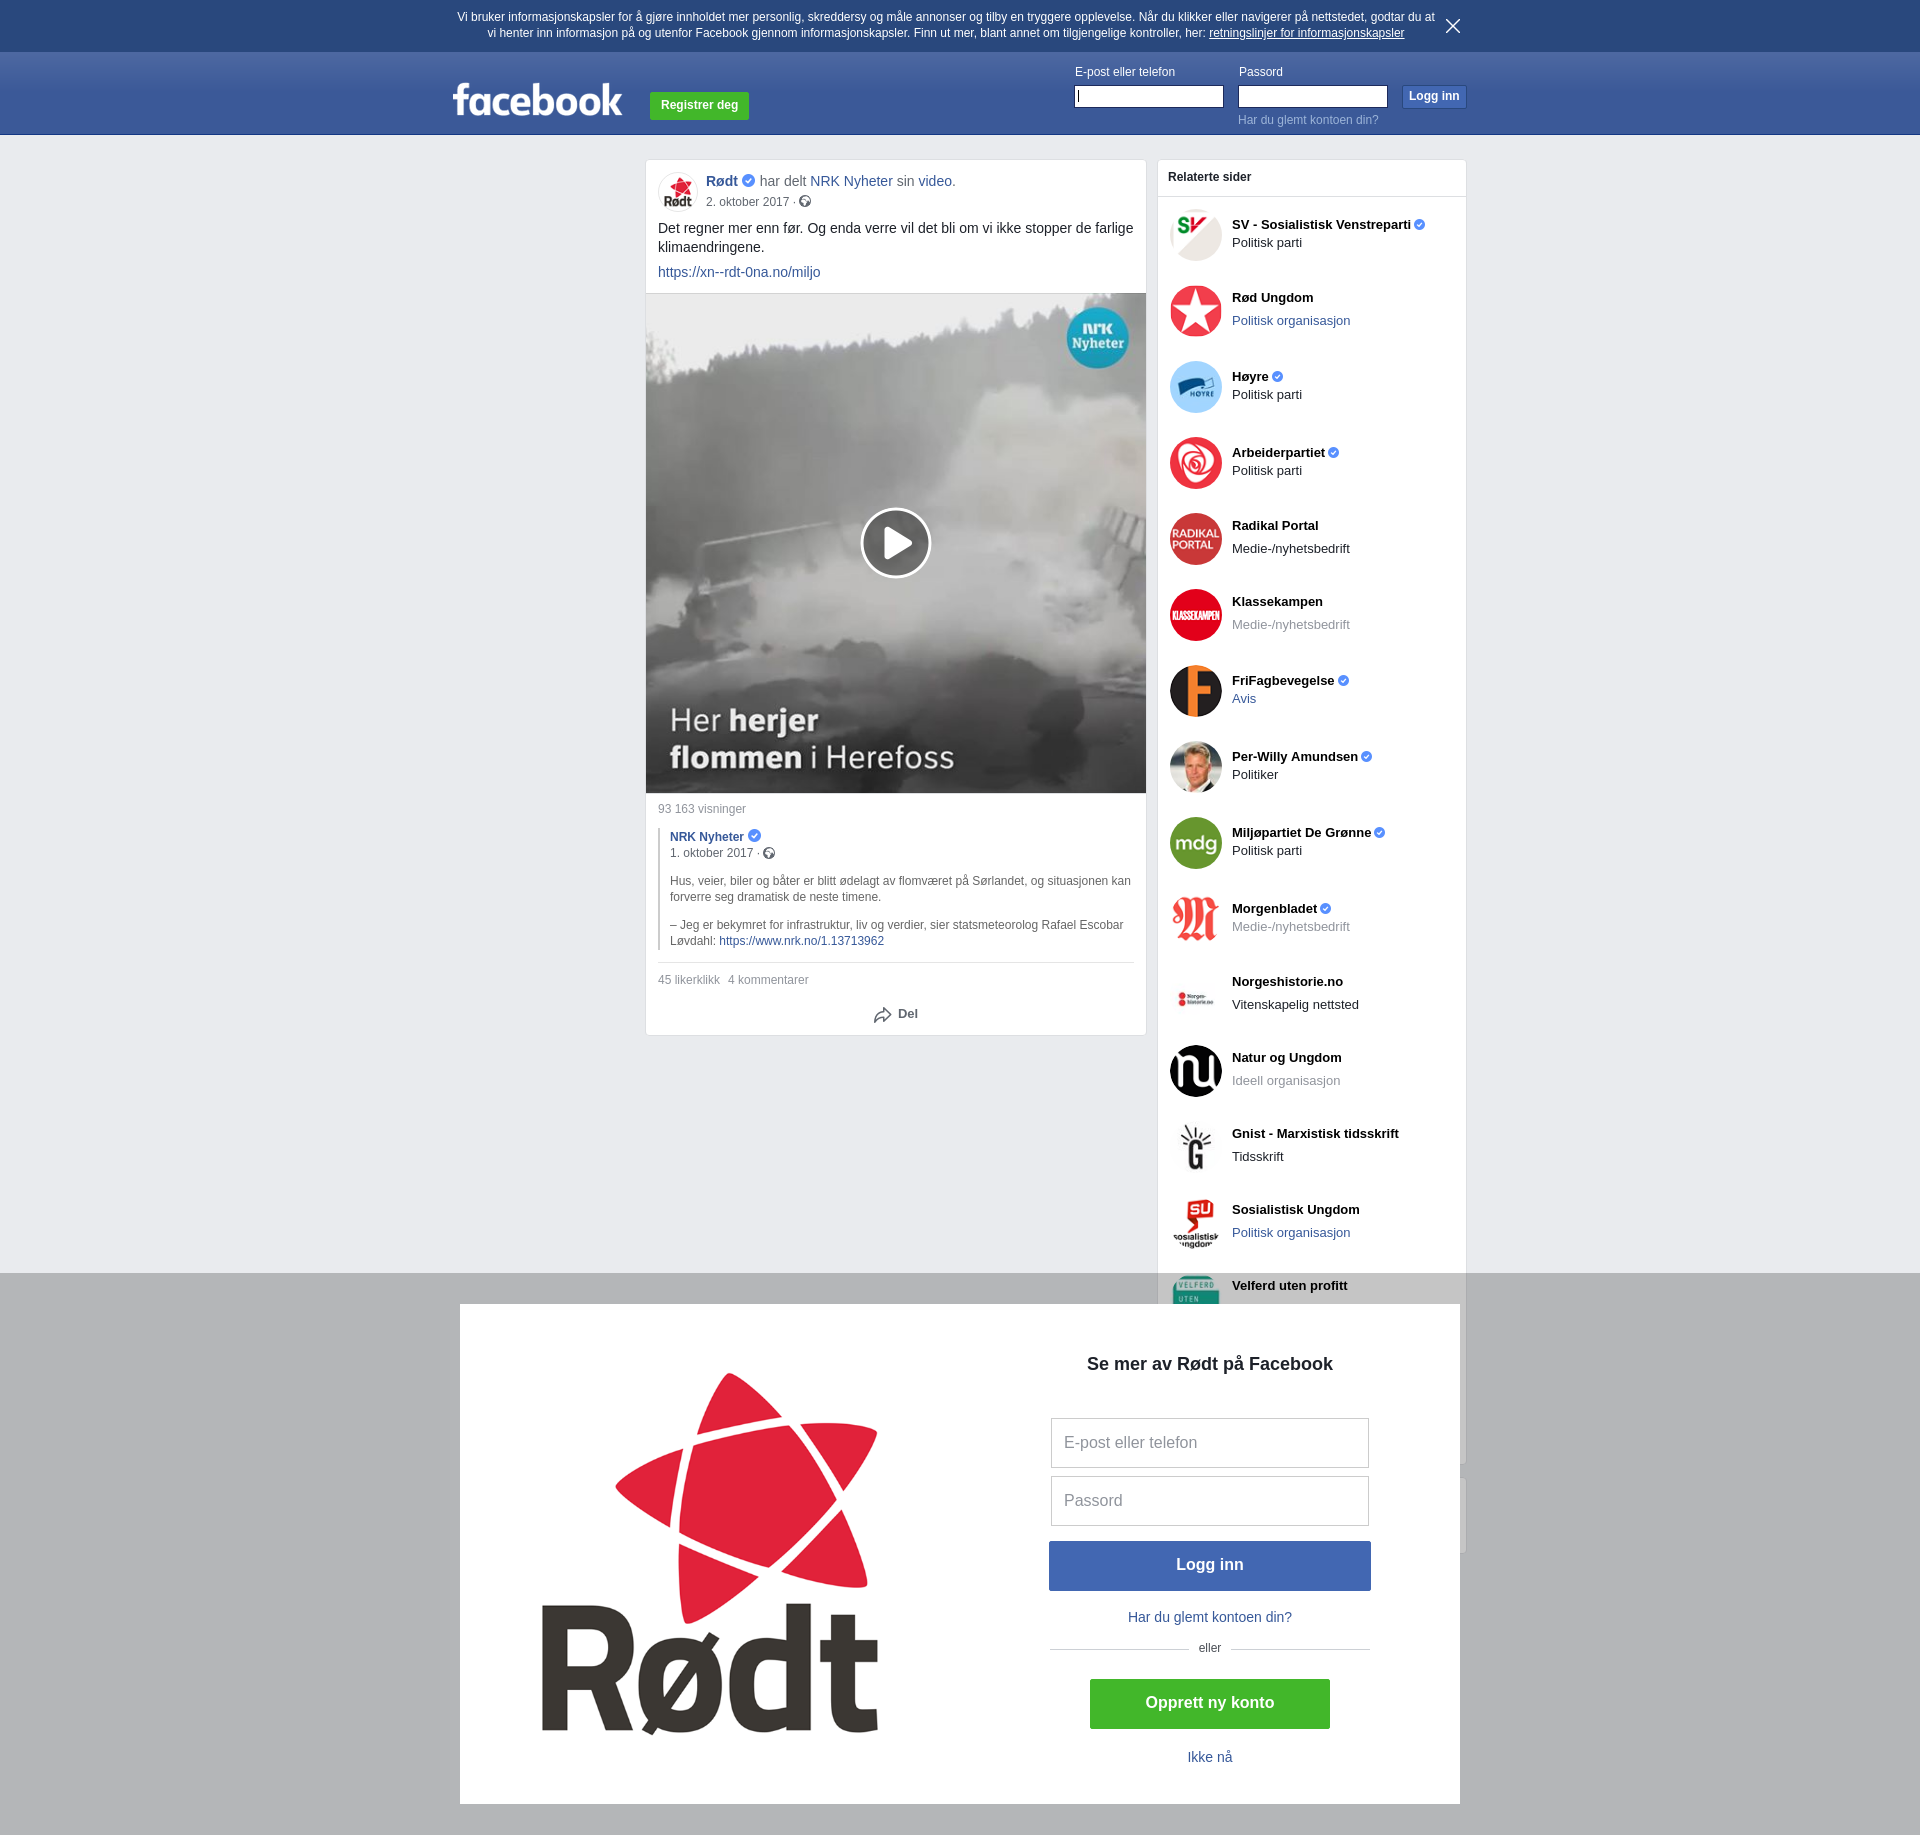Screen dimensions: 1920x1835
Task: Open Høyre party logo
Action: click(x=1196, y=387)
